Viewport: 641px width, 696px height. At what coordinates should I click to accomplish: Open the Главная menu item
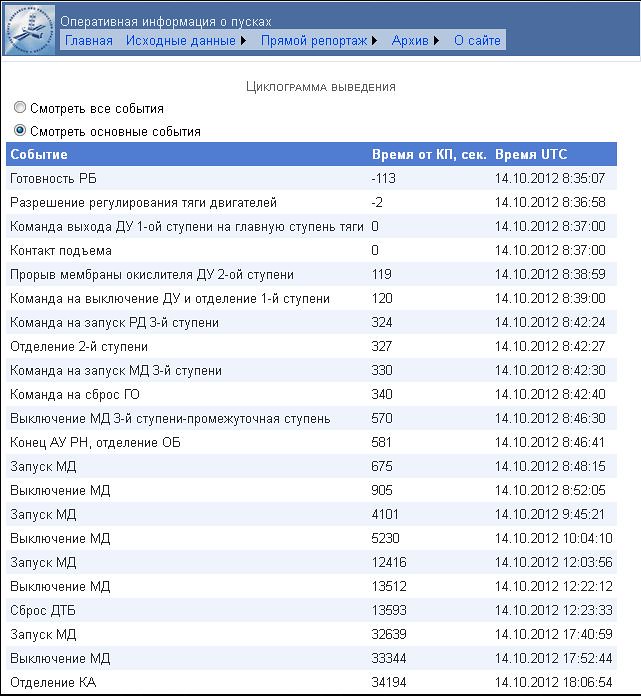[88, 41]
